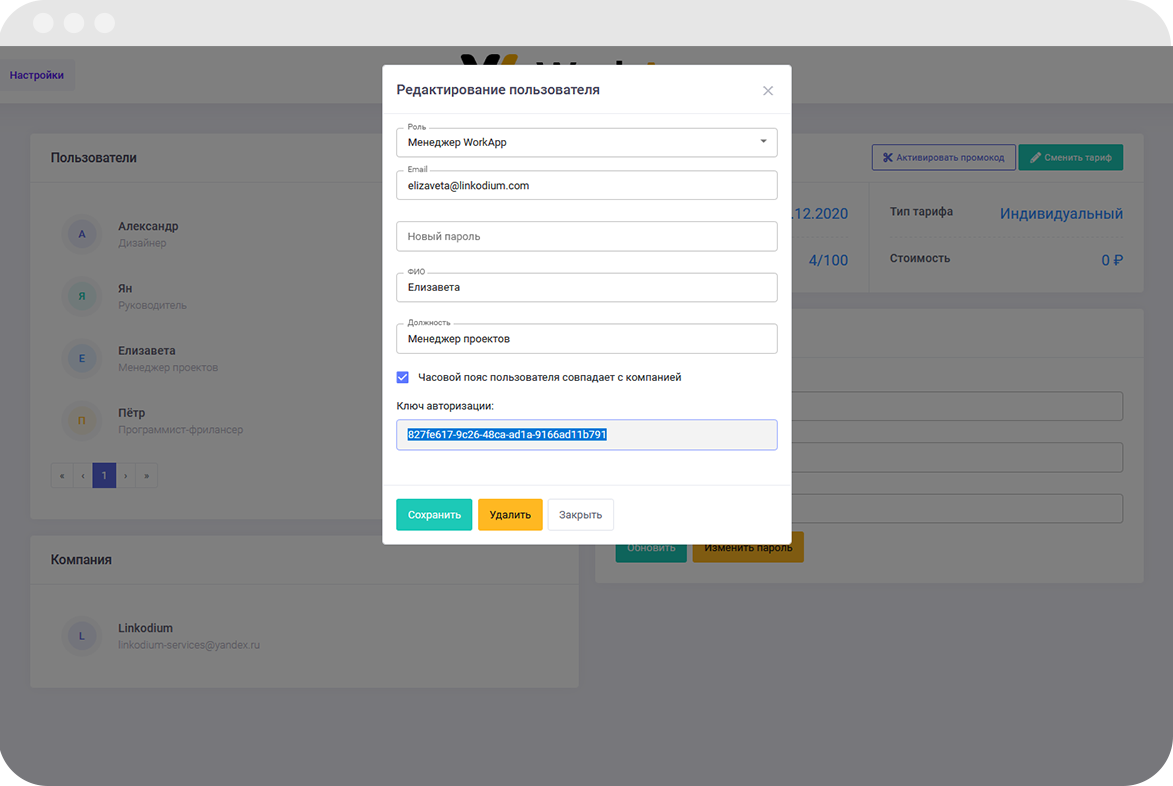Screen dimensions: 1173x786
Task: Click Активировать промокод button
Action: point(943,157)
